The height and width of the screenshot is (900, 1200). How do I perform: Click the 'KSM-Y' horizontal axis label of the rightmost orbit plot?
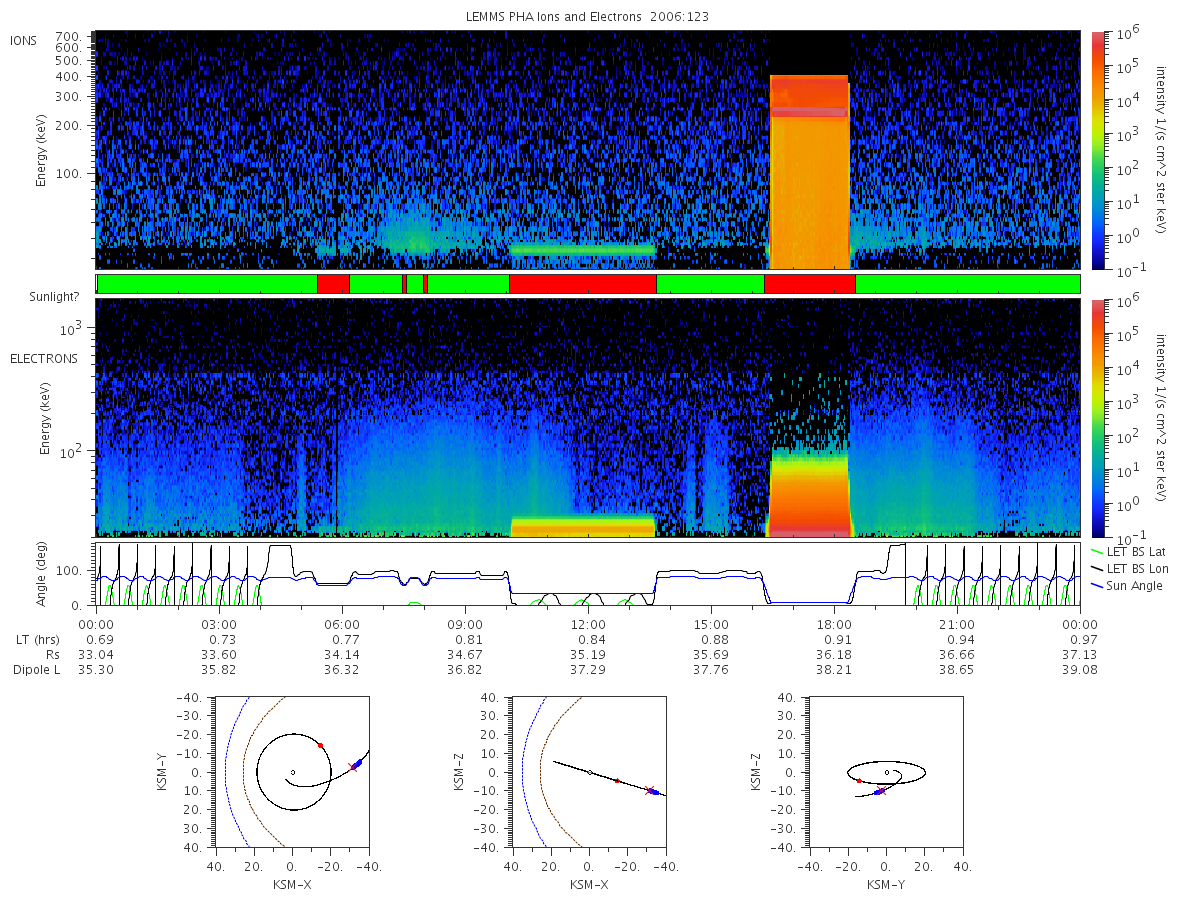[x=885, y=885]
